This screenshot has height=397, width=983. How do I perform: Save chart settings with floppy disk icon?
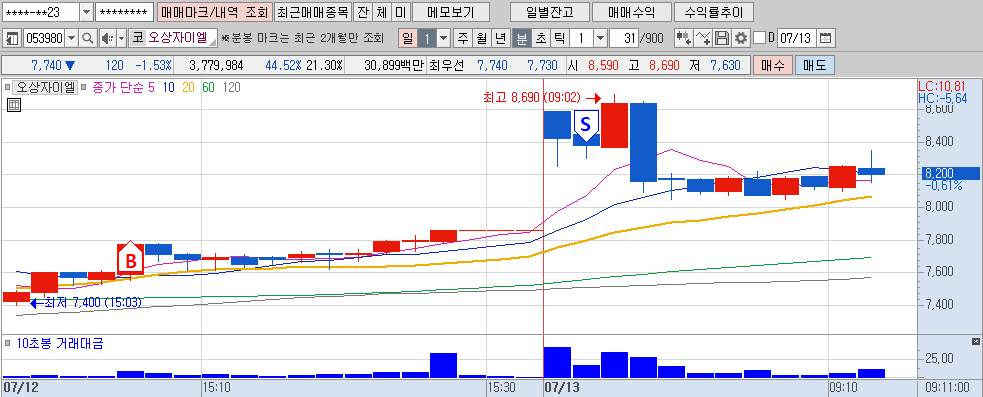click(722, 38)
